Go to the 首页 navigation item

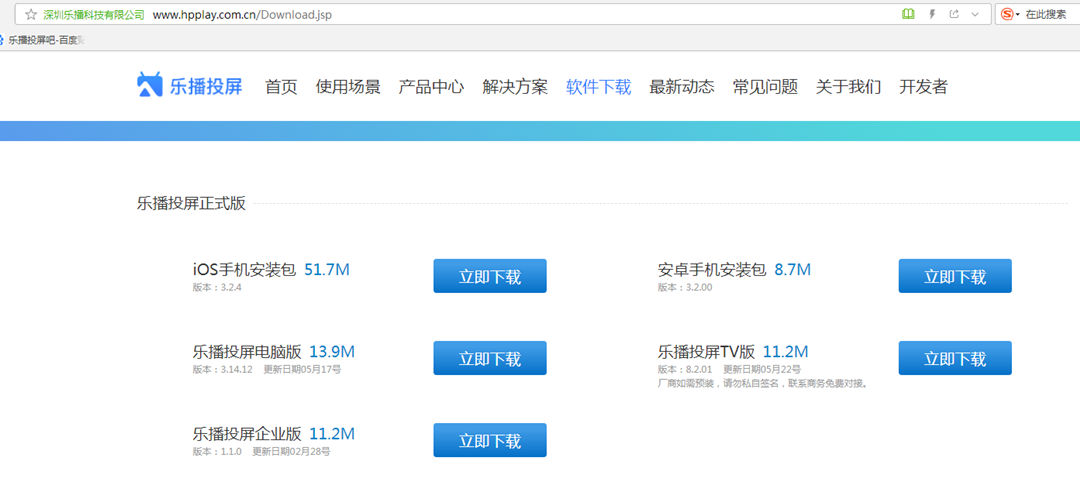point(281,87)
